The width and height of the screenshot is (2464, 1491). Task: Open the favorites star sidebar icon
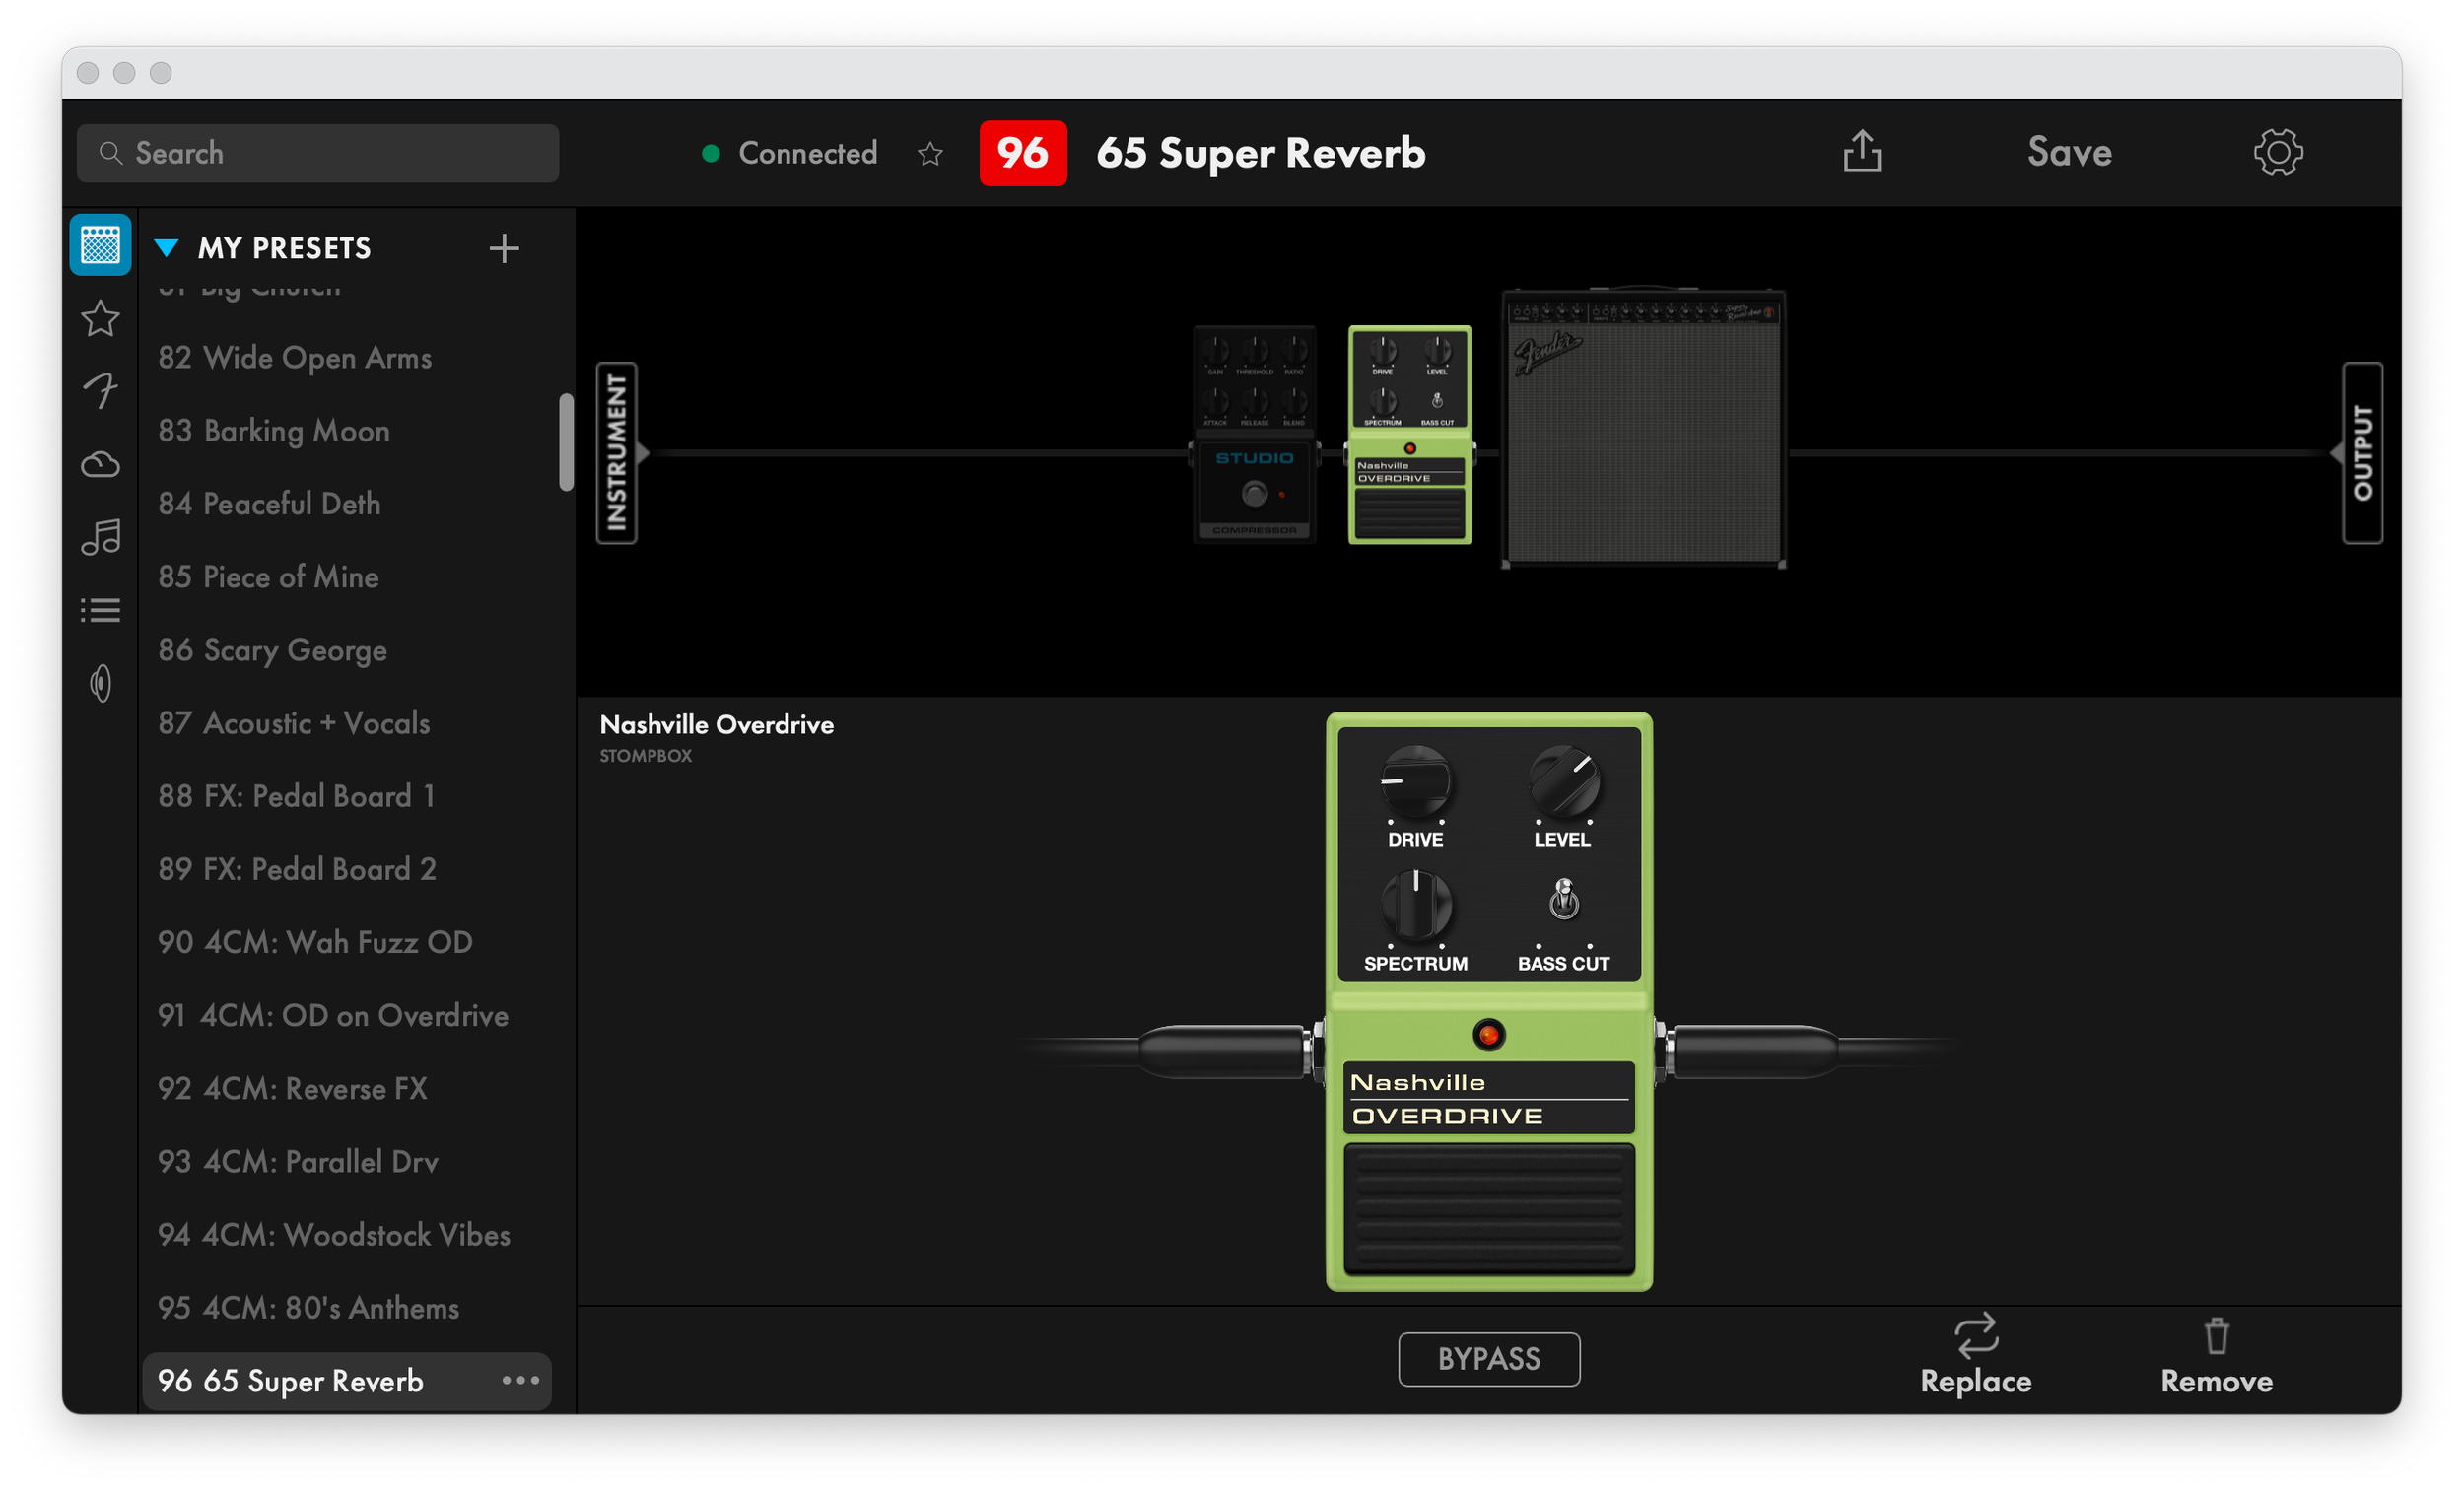click(x=100, y=319)
